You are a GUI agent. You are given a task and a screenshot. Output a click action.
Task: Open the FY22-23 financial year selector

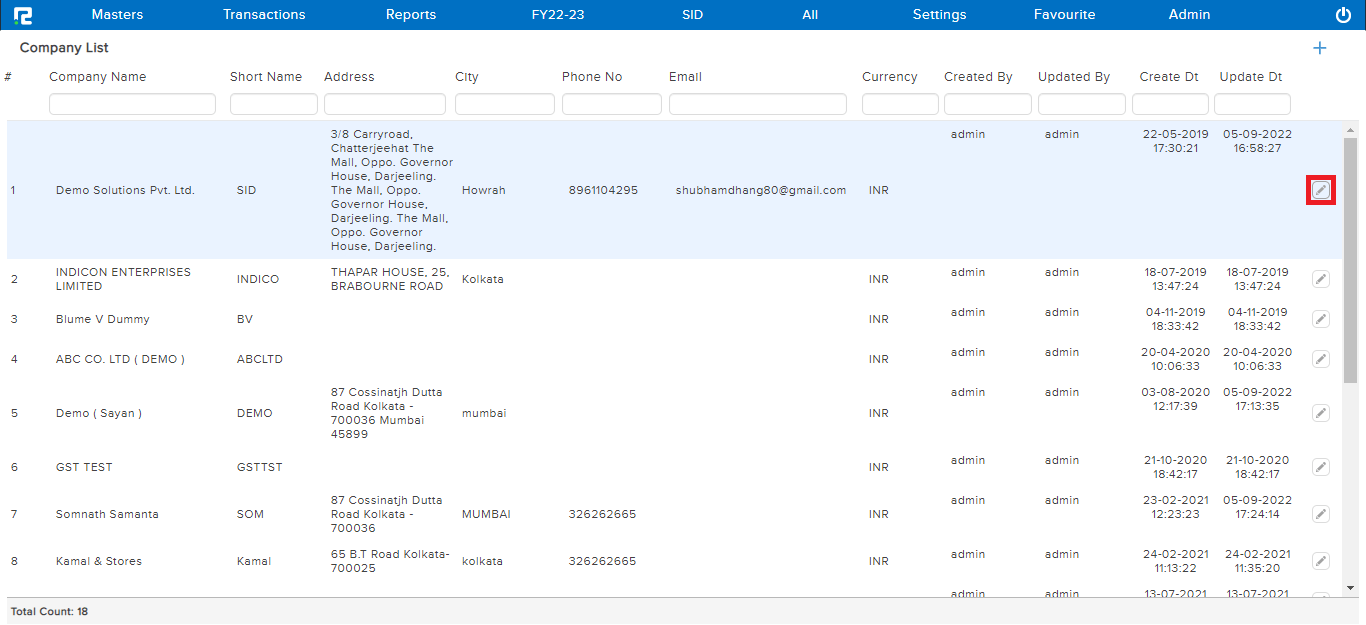(558, 15)
